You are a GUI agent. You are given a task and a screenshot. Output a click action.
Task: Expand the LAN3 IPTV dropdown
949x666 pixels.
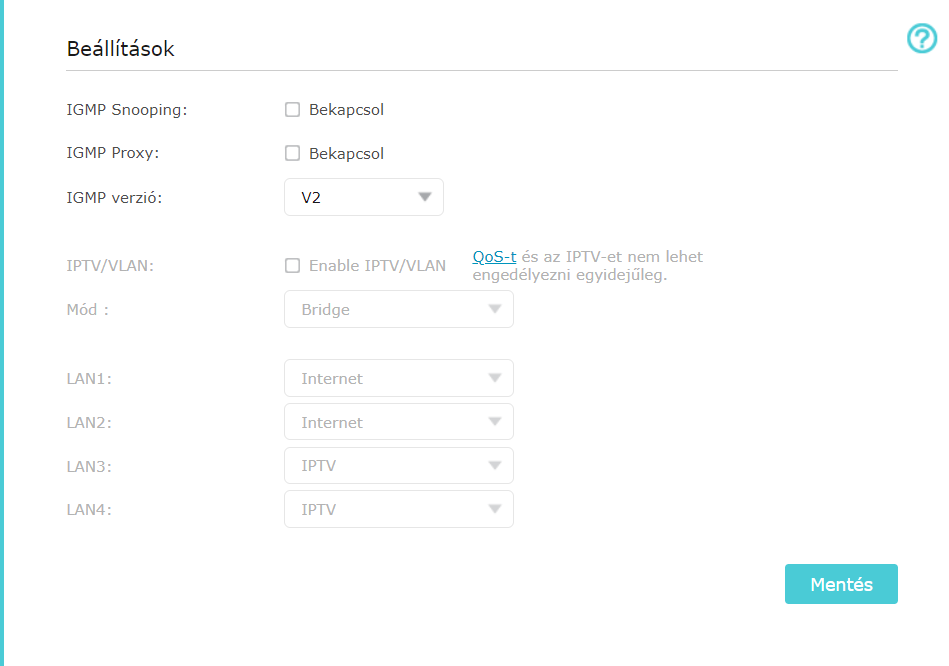click(x=398, y=466)
